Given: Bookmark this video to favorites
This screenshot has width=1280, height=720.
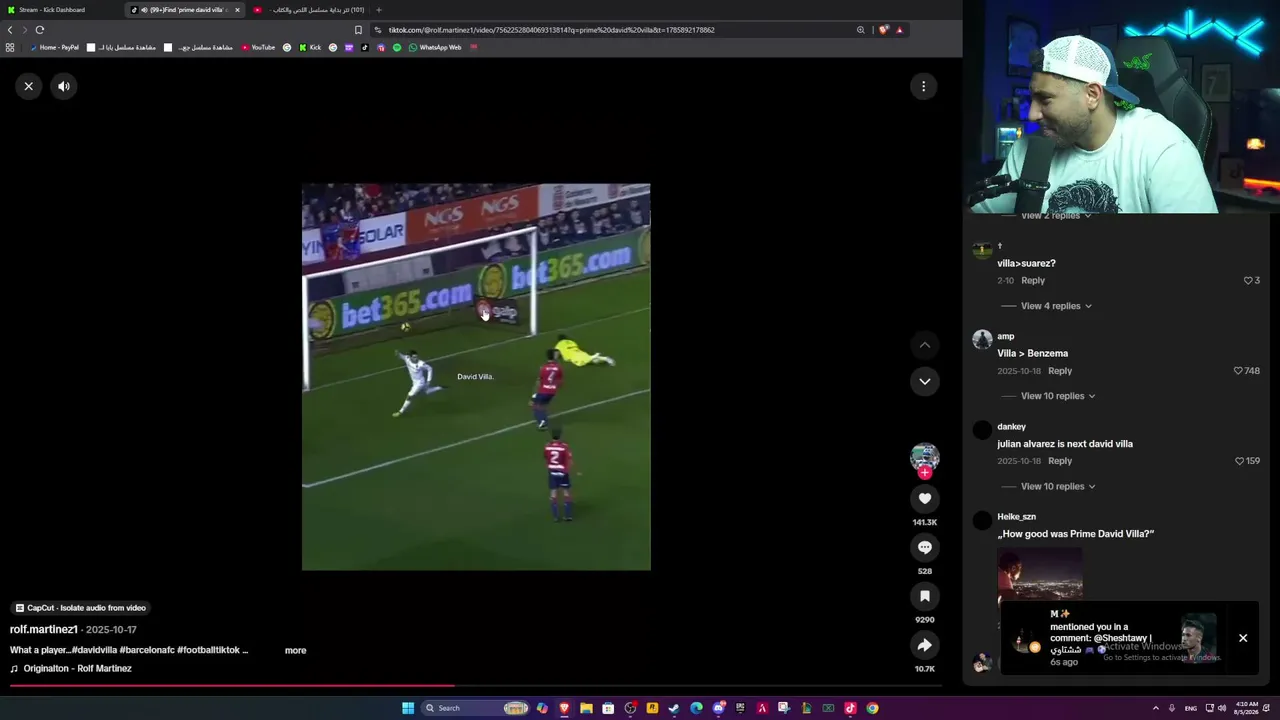Looking at the screenshot, I should [x=924, y=596].
